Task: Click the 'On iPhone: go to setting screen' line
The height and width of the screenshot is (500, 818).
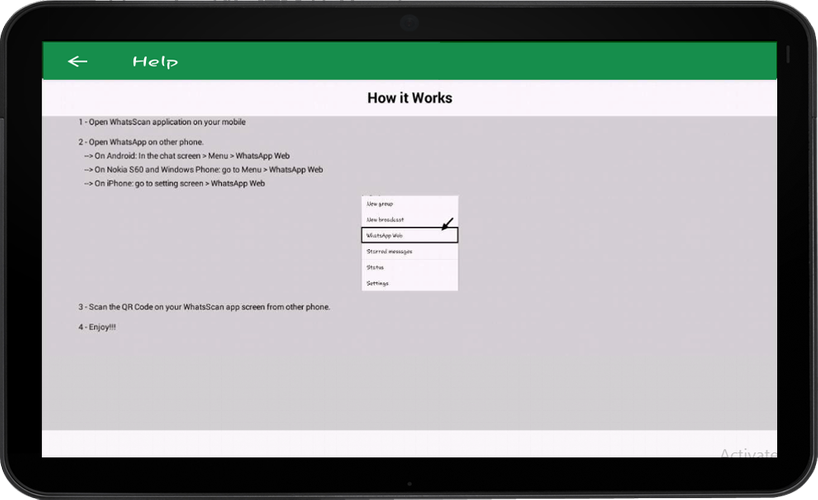Action: pyautogui.click(x=174, y=184)
